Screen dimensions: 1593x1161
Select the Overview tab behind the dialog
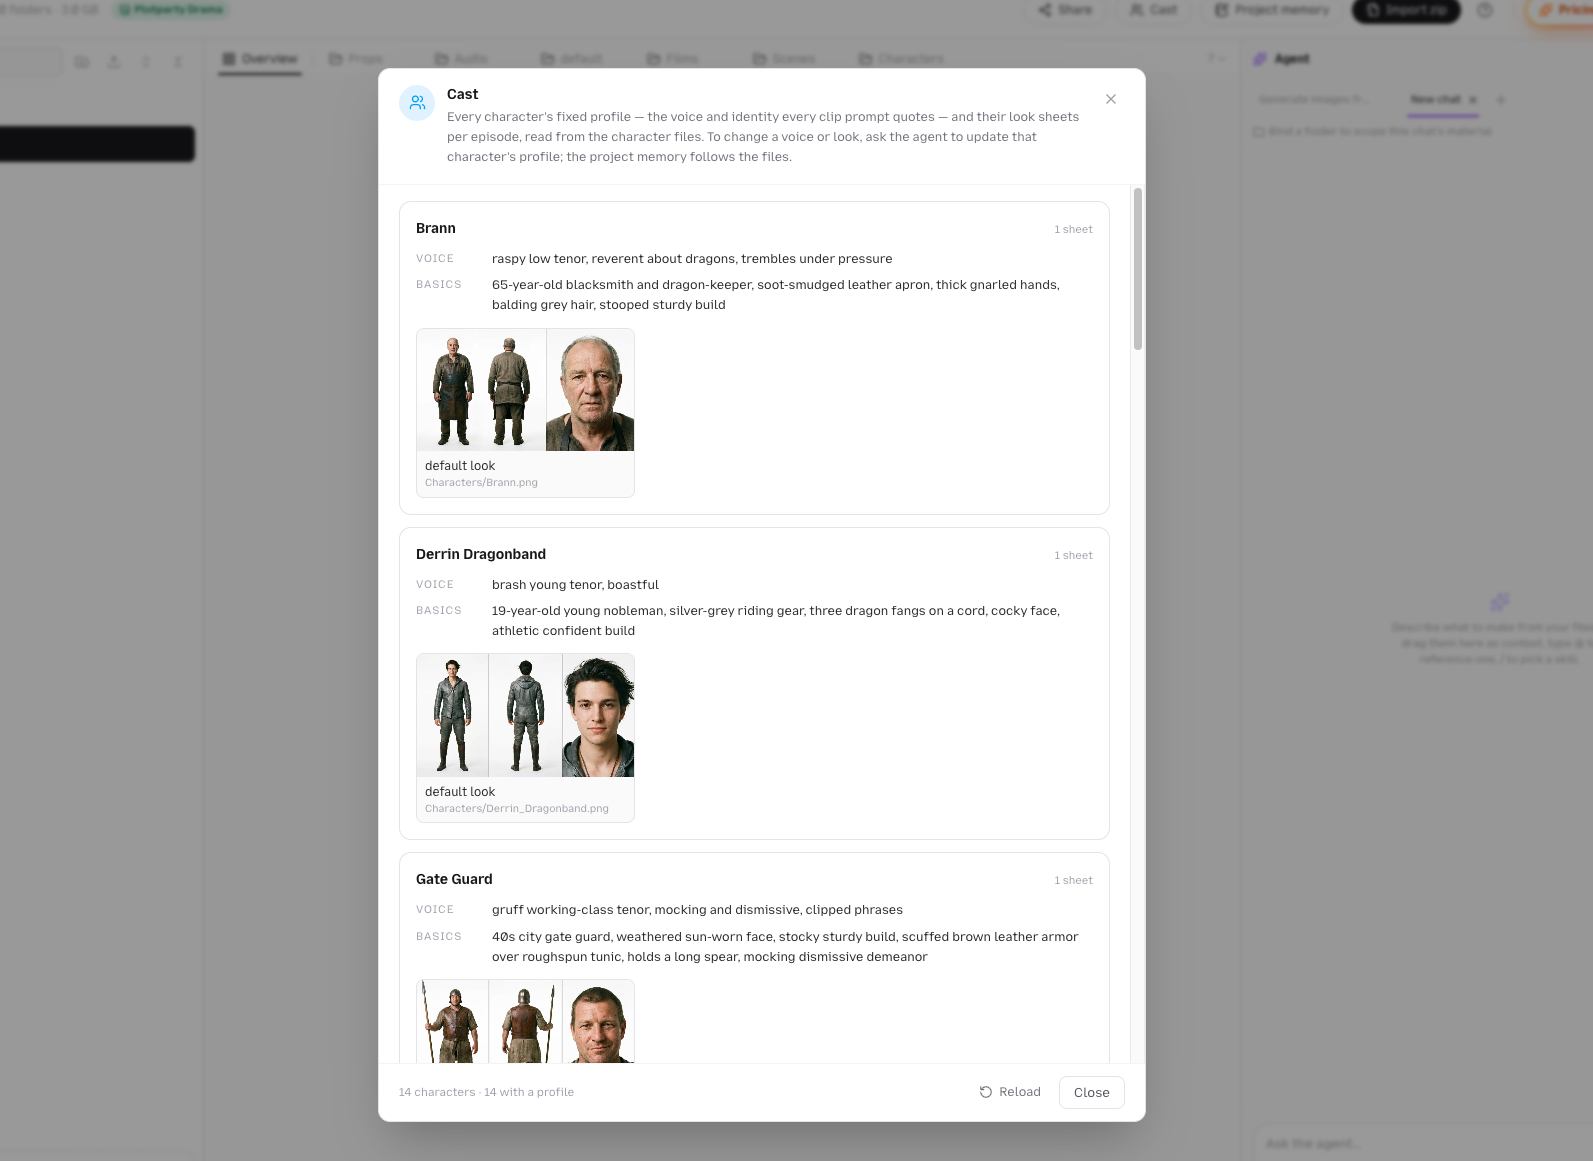(x=260, y=59)
